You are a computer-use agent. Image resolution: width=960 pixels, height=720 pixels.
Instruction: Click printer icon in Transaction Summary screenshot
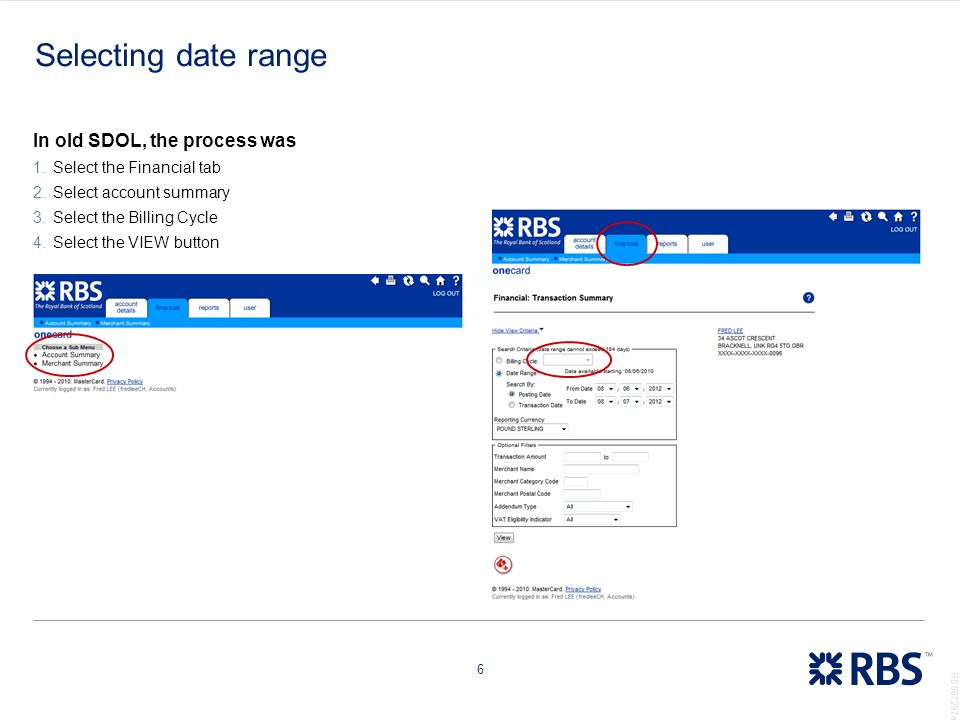coord(849,216)
